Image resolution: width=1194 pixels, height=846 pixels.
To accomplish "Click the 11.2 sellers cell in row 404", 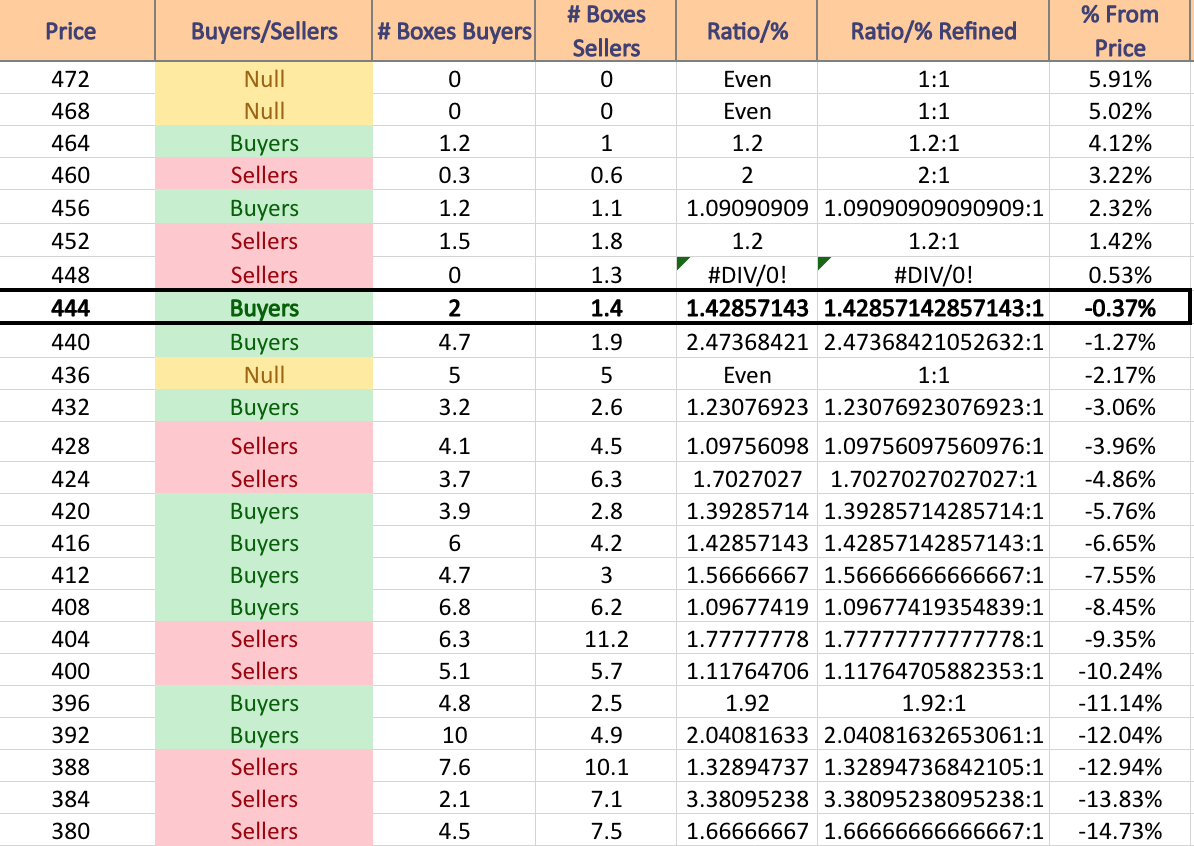I will (605, 638).
